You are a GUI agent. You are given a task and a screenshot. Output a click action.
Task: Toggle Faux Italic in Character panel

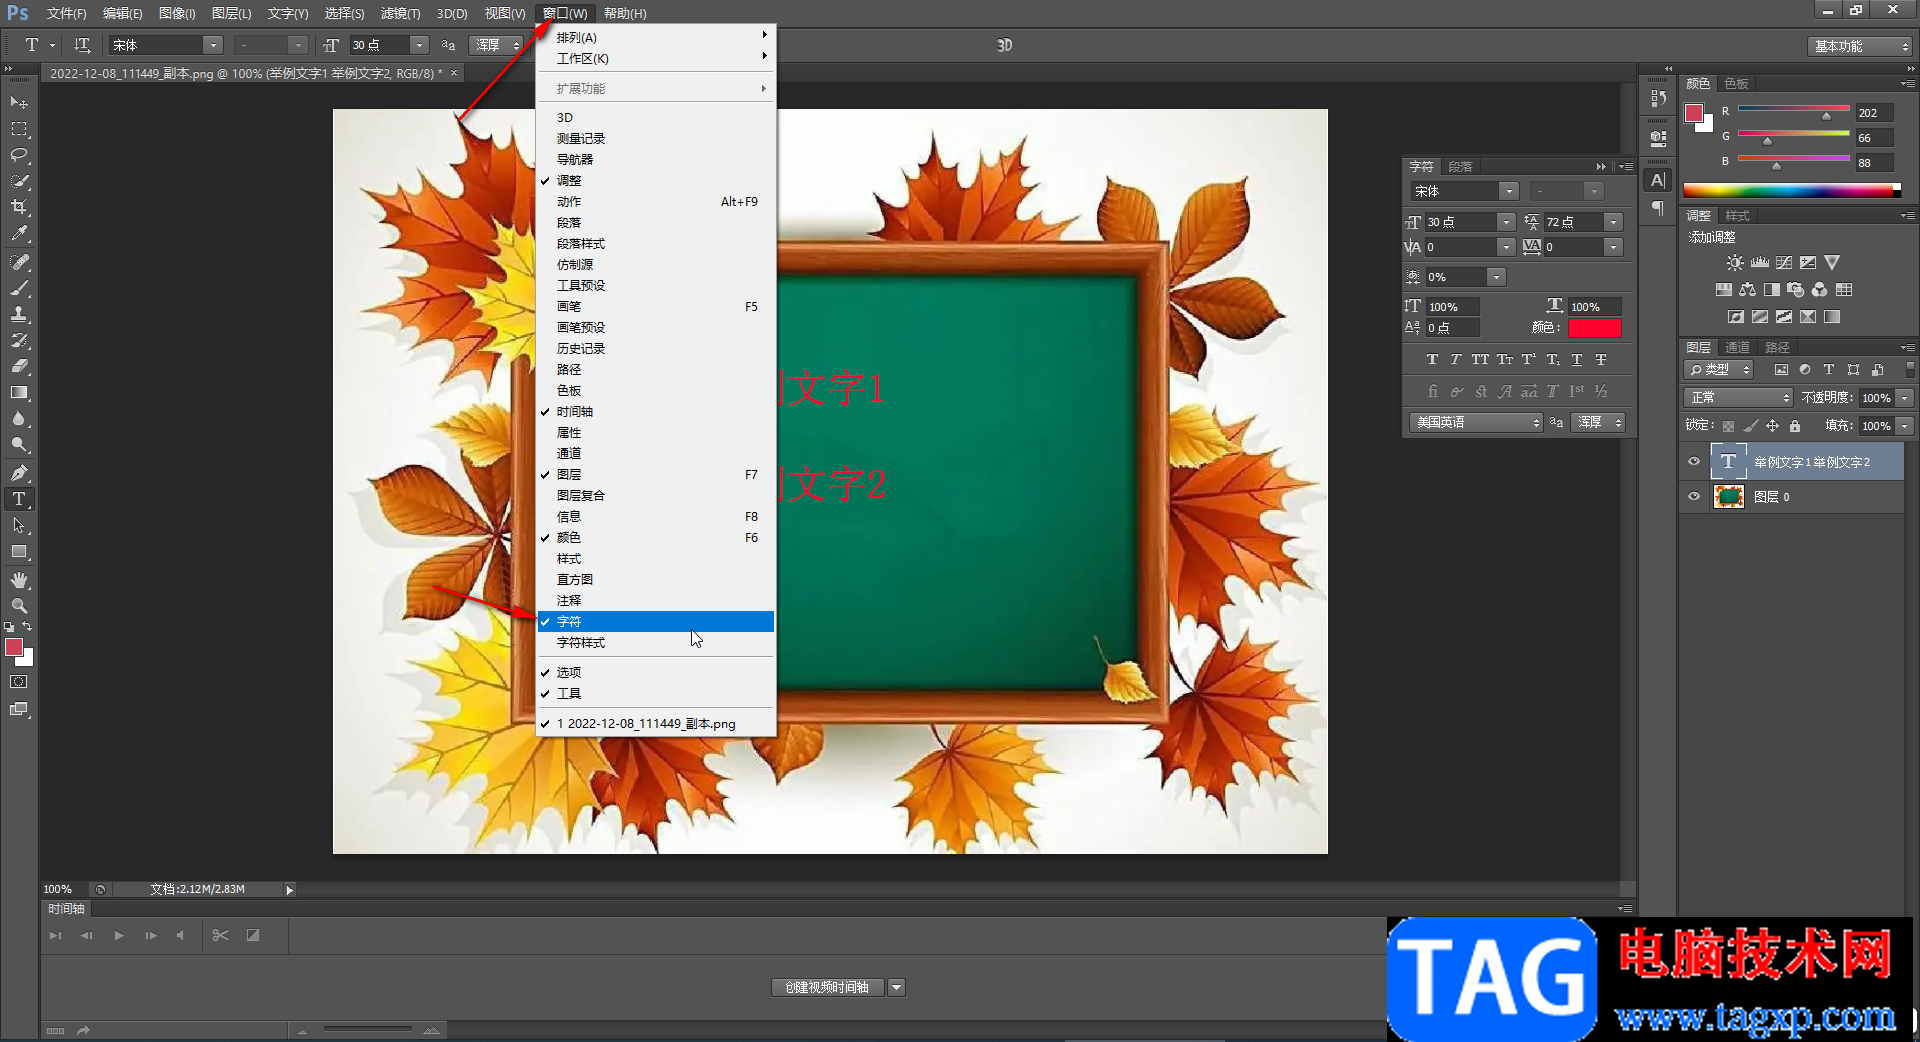click(x=1456, y=359)
